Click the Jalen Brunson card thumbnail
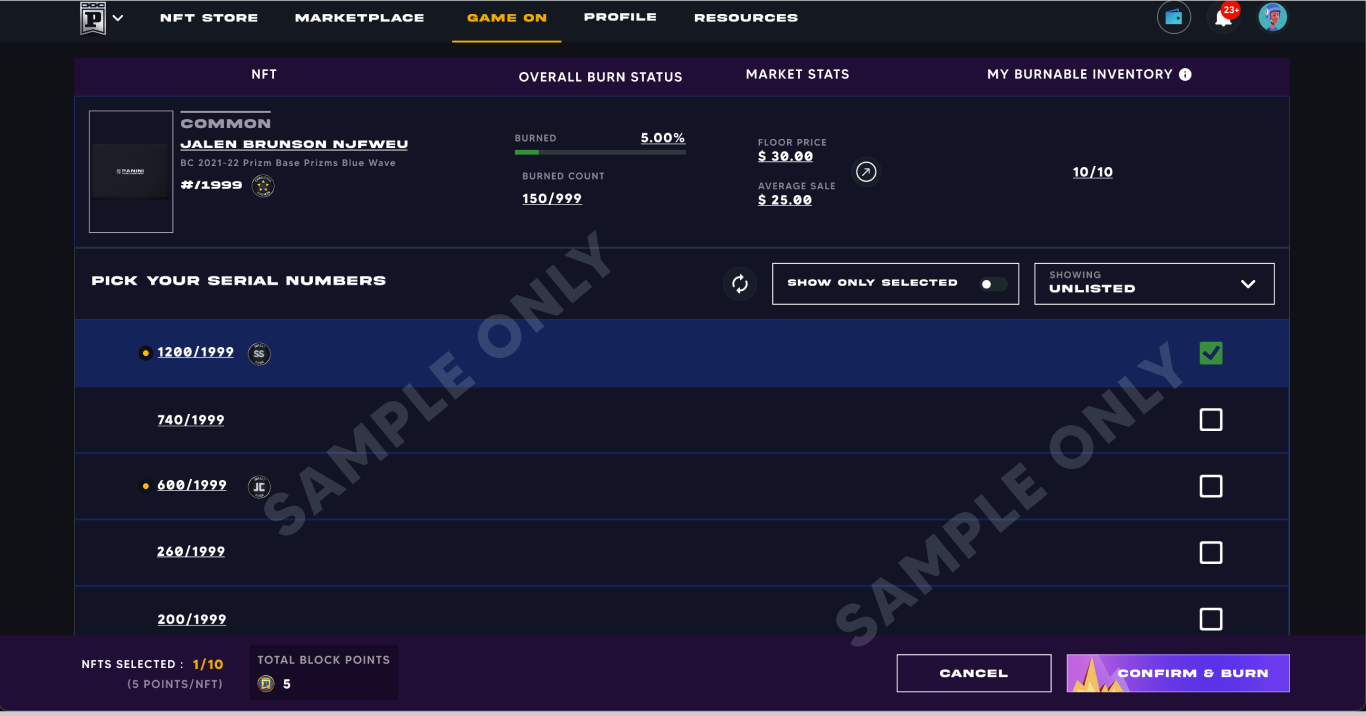Screen dimensions: 1366x716 pos(131,172)
